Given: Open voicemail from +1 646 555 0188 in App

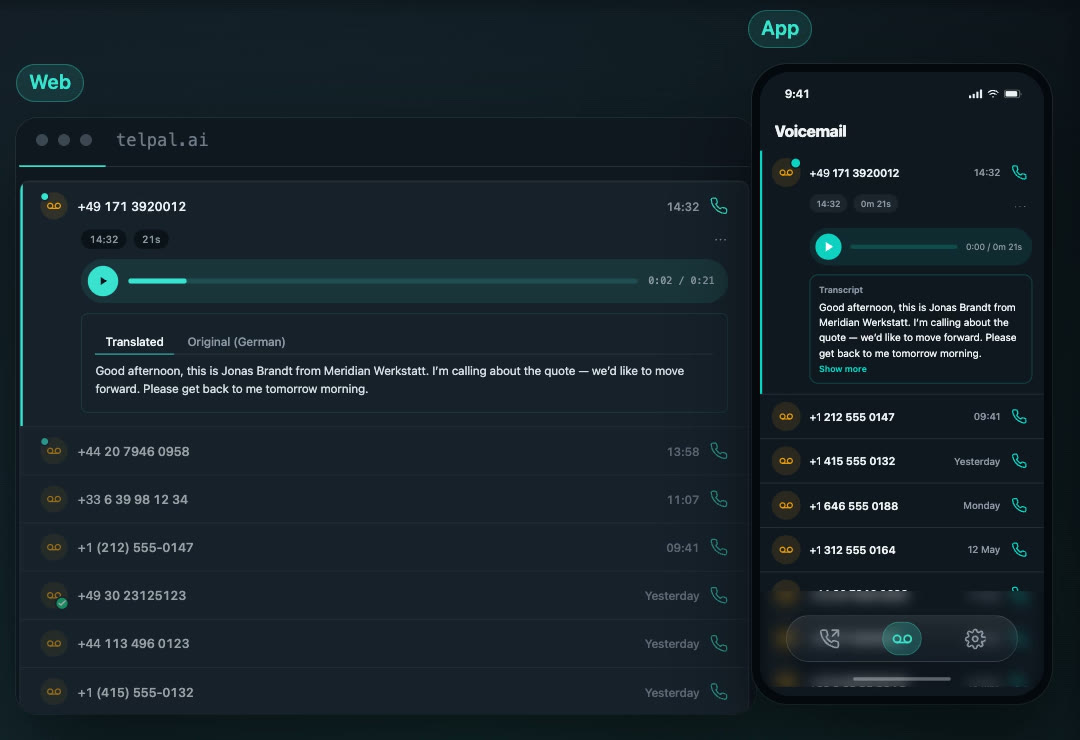Looking at the screenshot, I should (x=902, y=505).
